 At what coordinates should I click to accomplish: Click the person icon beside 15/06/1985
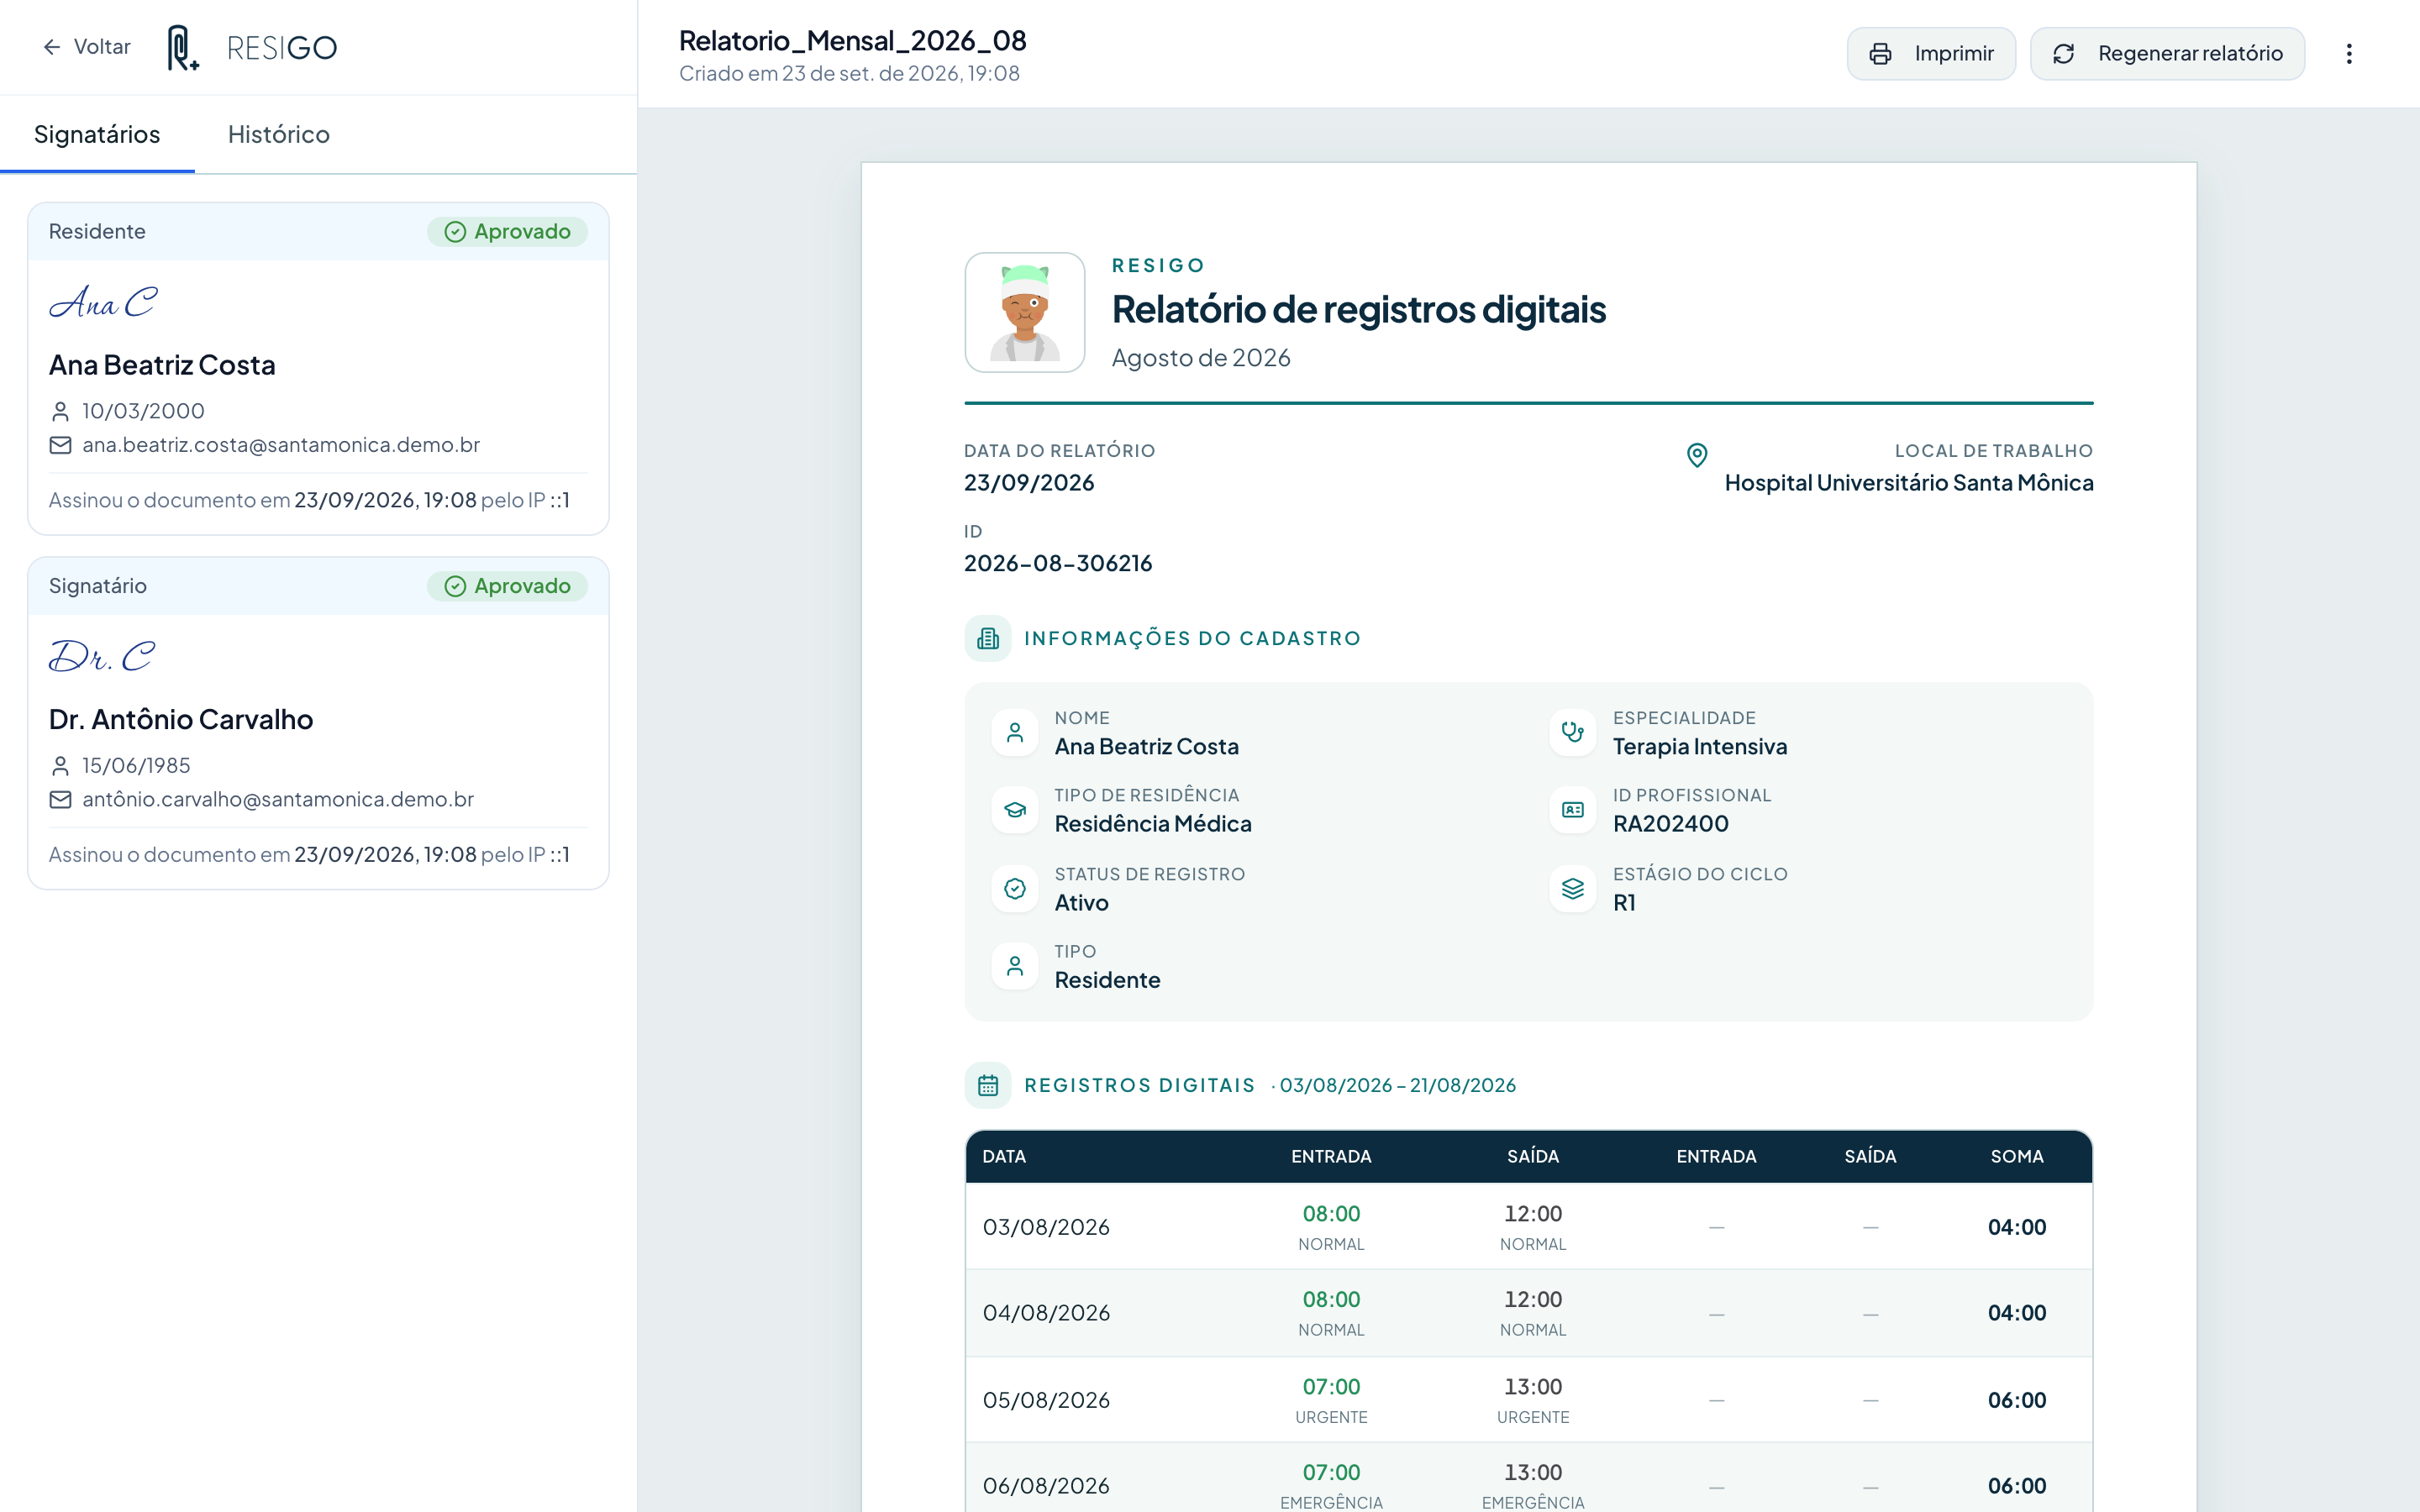click(x=60, y=766)
